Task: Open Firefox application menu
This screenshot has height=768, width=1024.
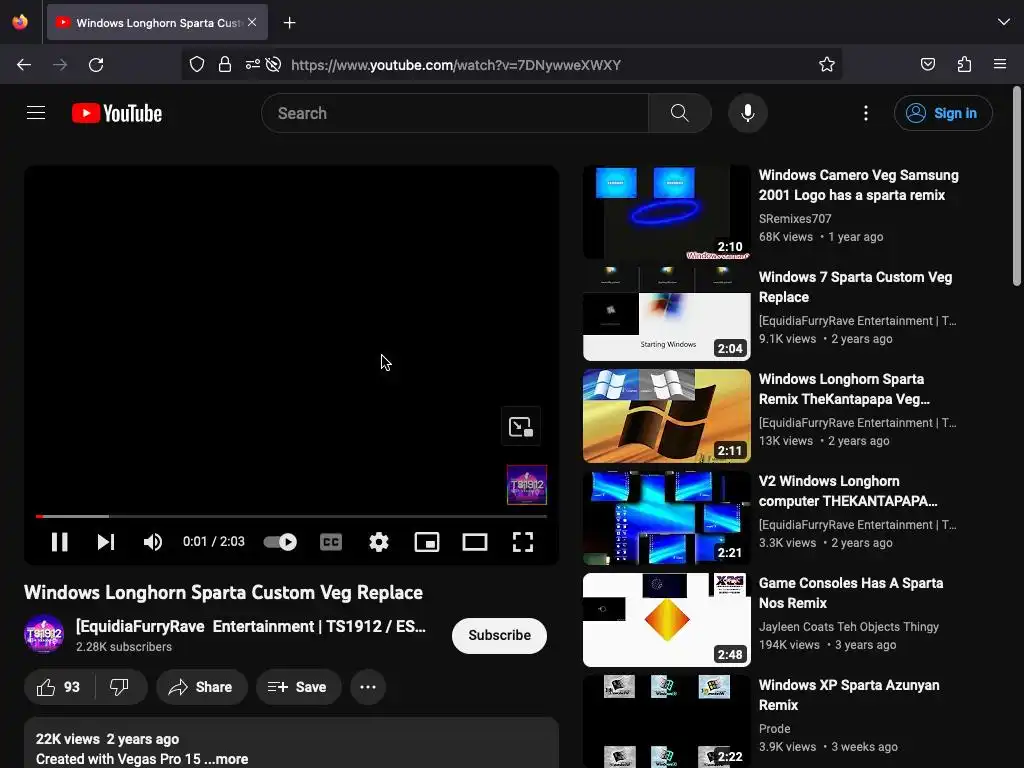Action: (1000, 64)
